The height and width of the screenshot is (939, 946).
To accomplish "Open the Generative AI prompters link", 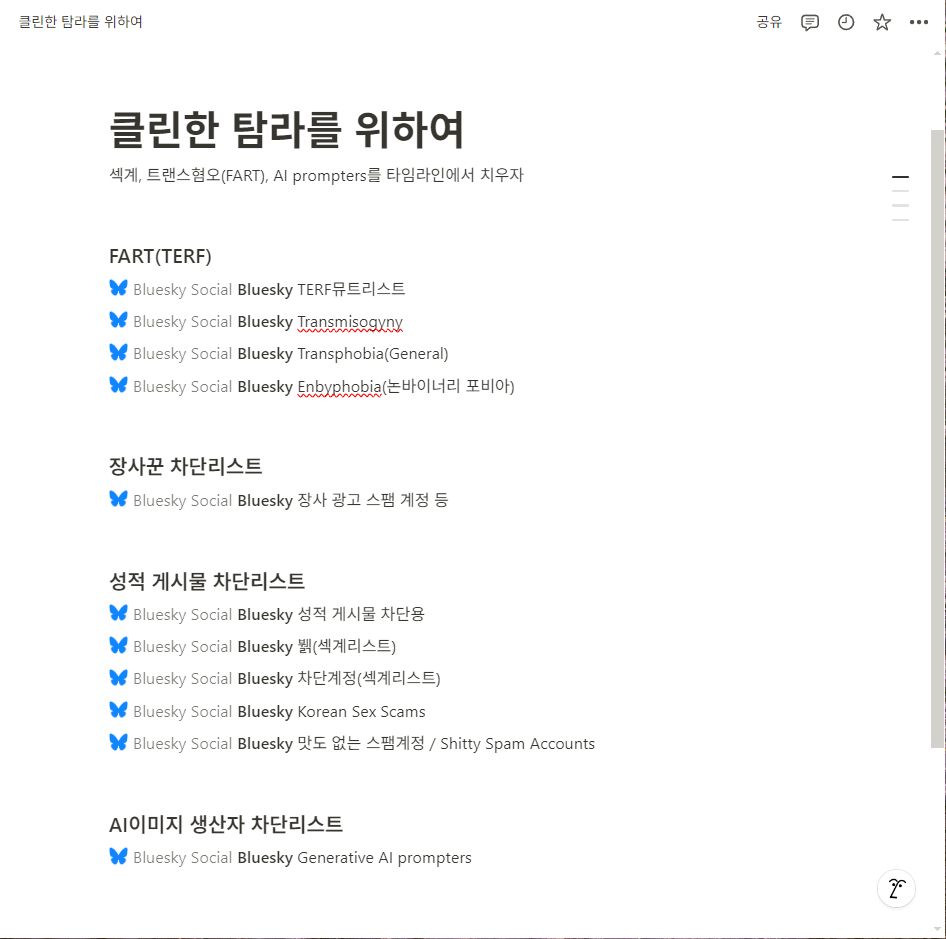I will (x=291, y=858).
